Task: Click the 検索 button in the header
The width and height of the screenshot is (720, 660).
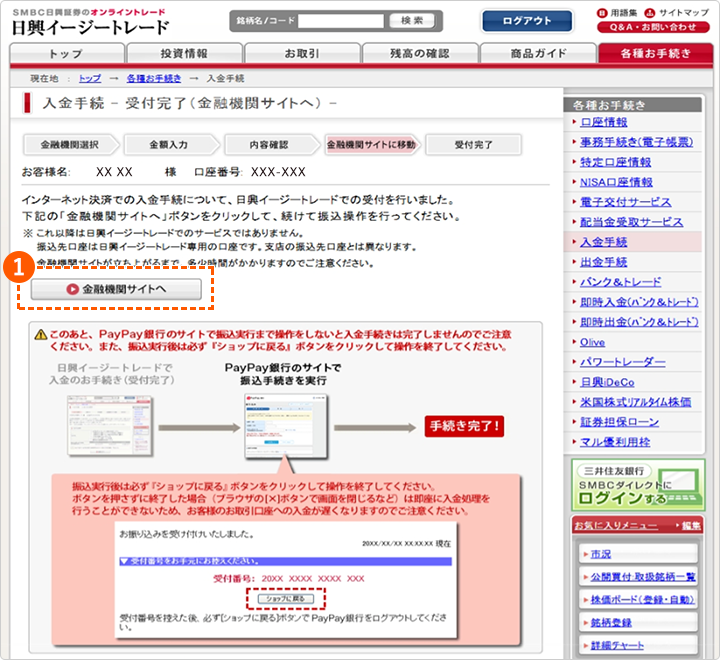Action: pyautogui.click(x=412, y=21)
